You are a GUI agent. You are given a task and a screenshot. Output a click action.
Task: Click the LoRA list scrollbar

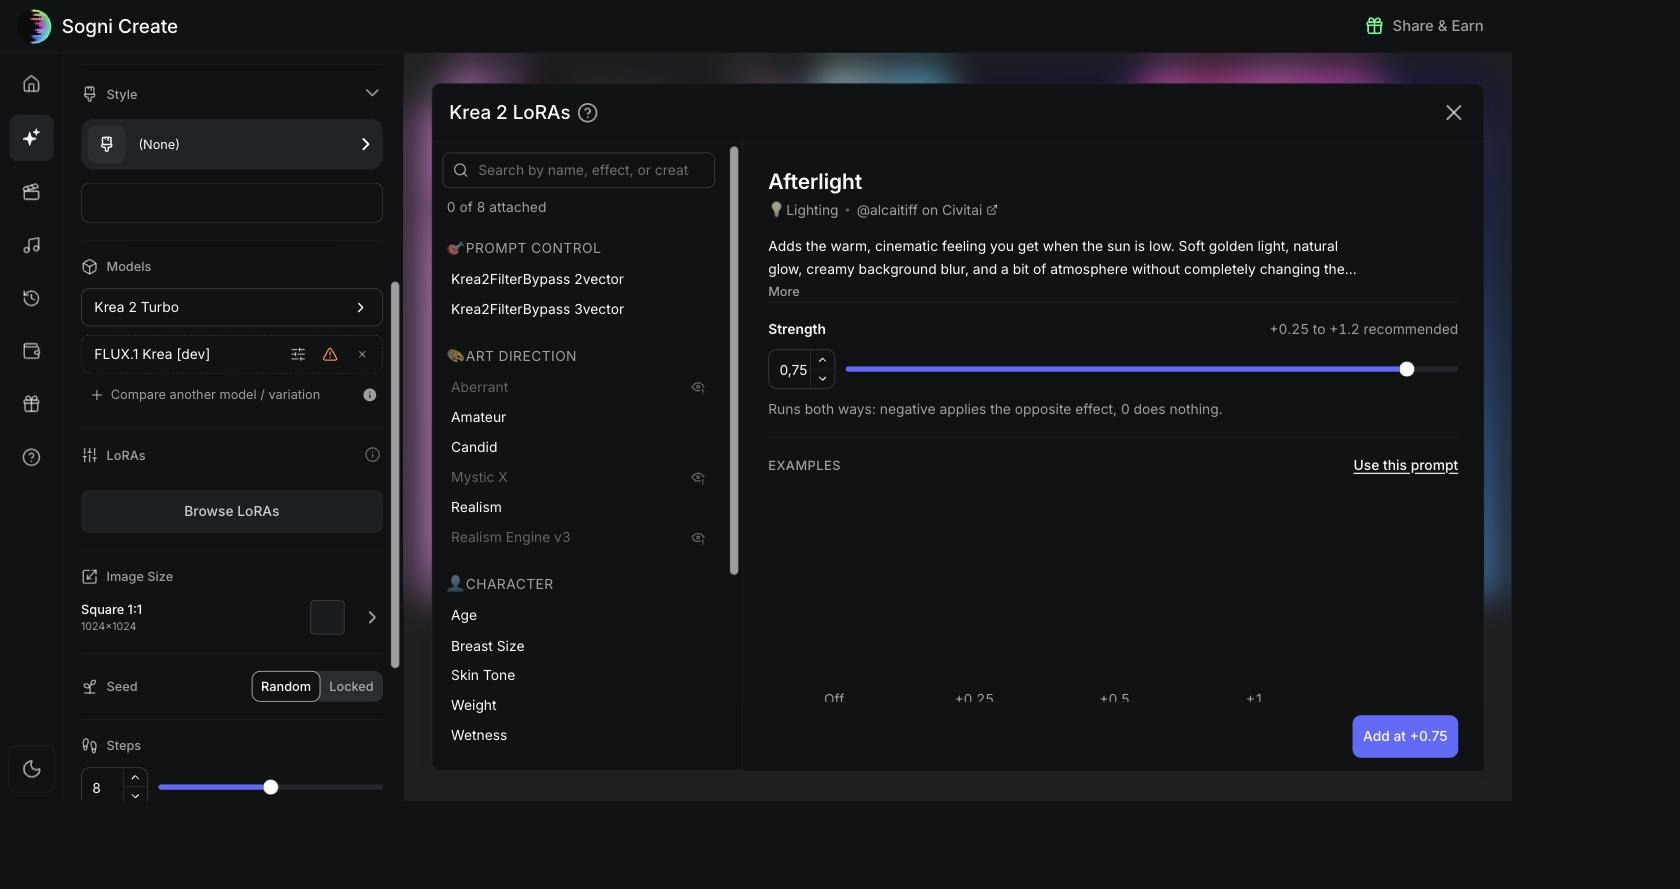(734, 361)
